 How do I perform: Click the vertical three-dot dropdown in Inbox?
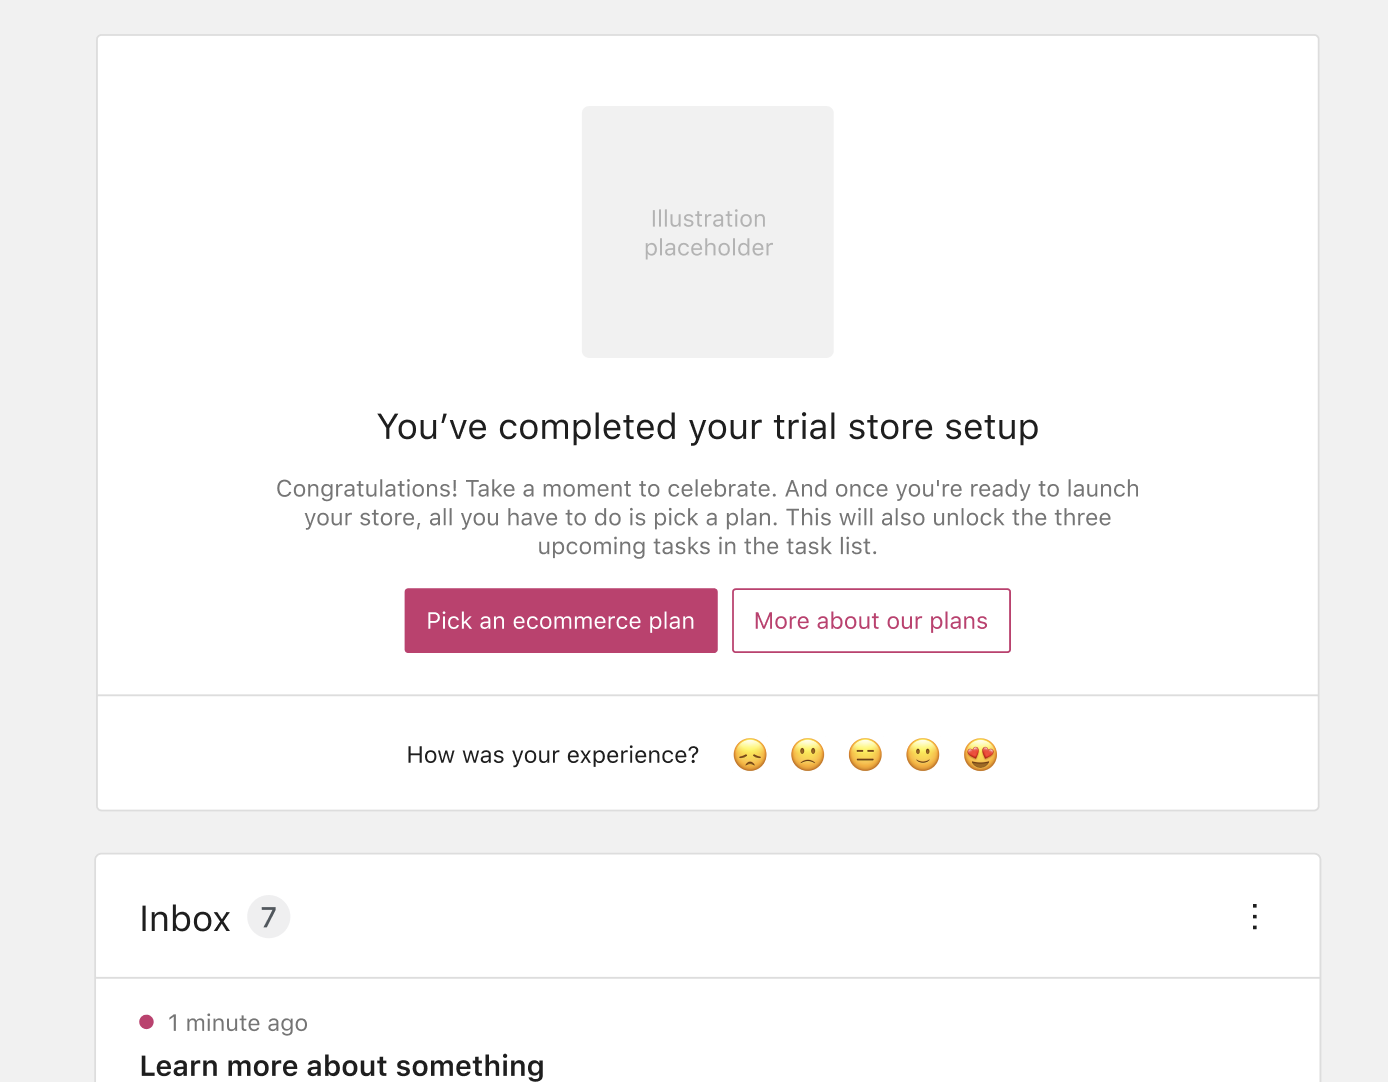click(1254, 916)
